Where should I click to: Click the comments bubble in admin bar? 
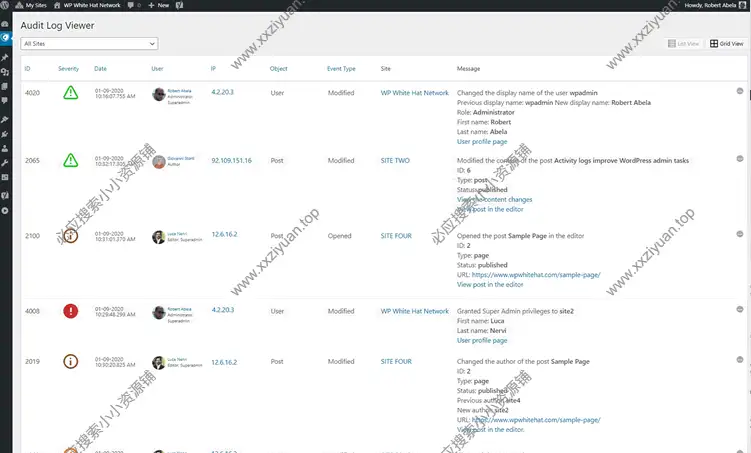click(x=131, y=5)
